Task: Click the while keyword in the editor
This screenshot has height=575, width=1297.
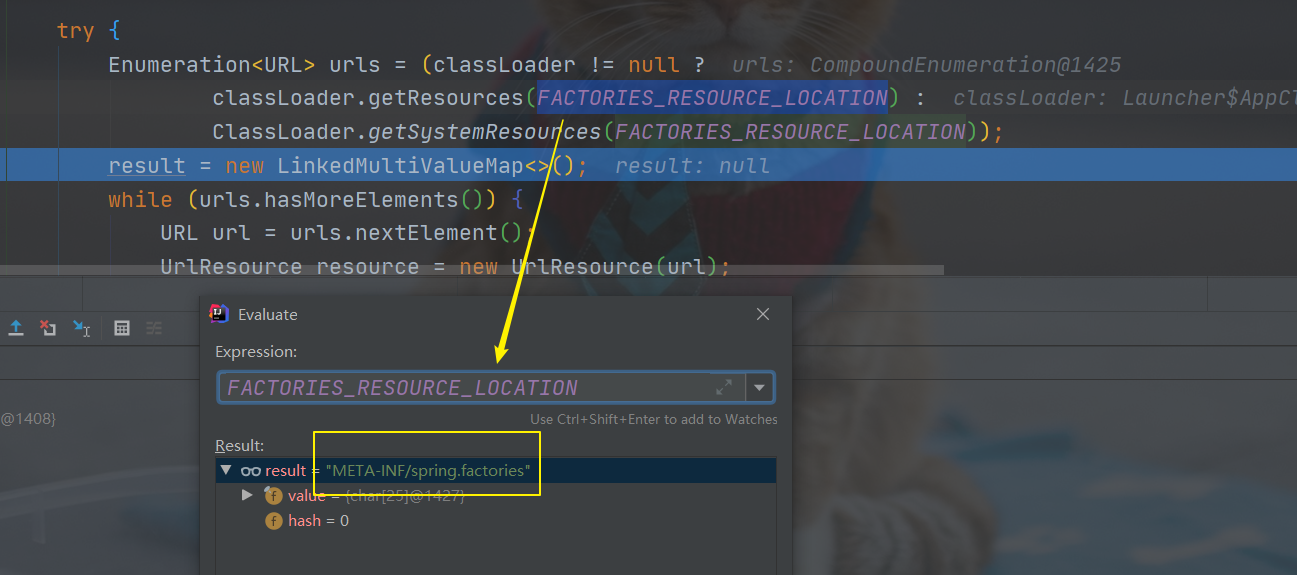Action: (141, 199)
